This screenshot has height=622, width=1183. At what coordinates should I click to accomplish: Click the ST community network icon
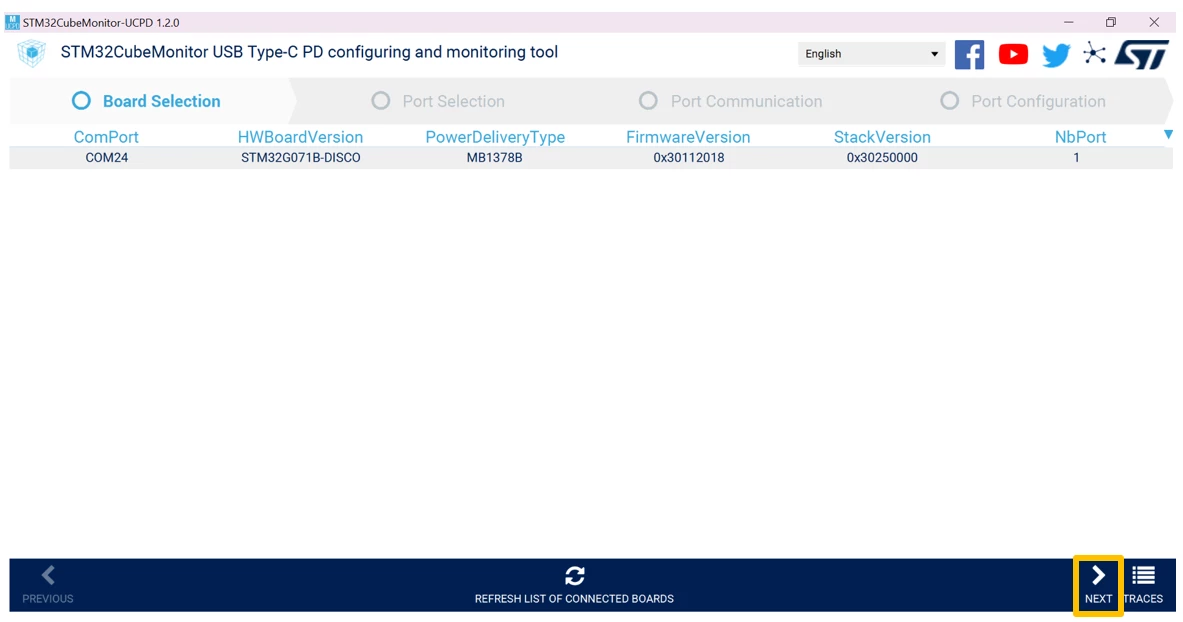tap(1094, 54)
